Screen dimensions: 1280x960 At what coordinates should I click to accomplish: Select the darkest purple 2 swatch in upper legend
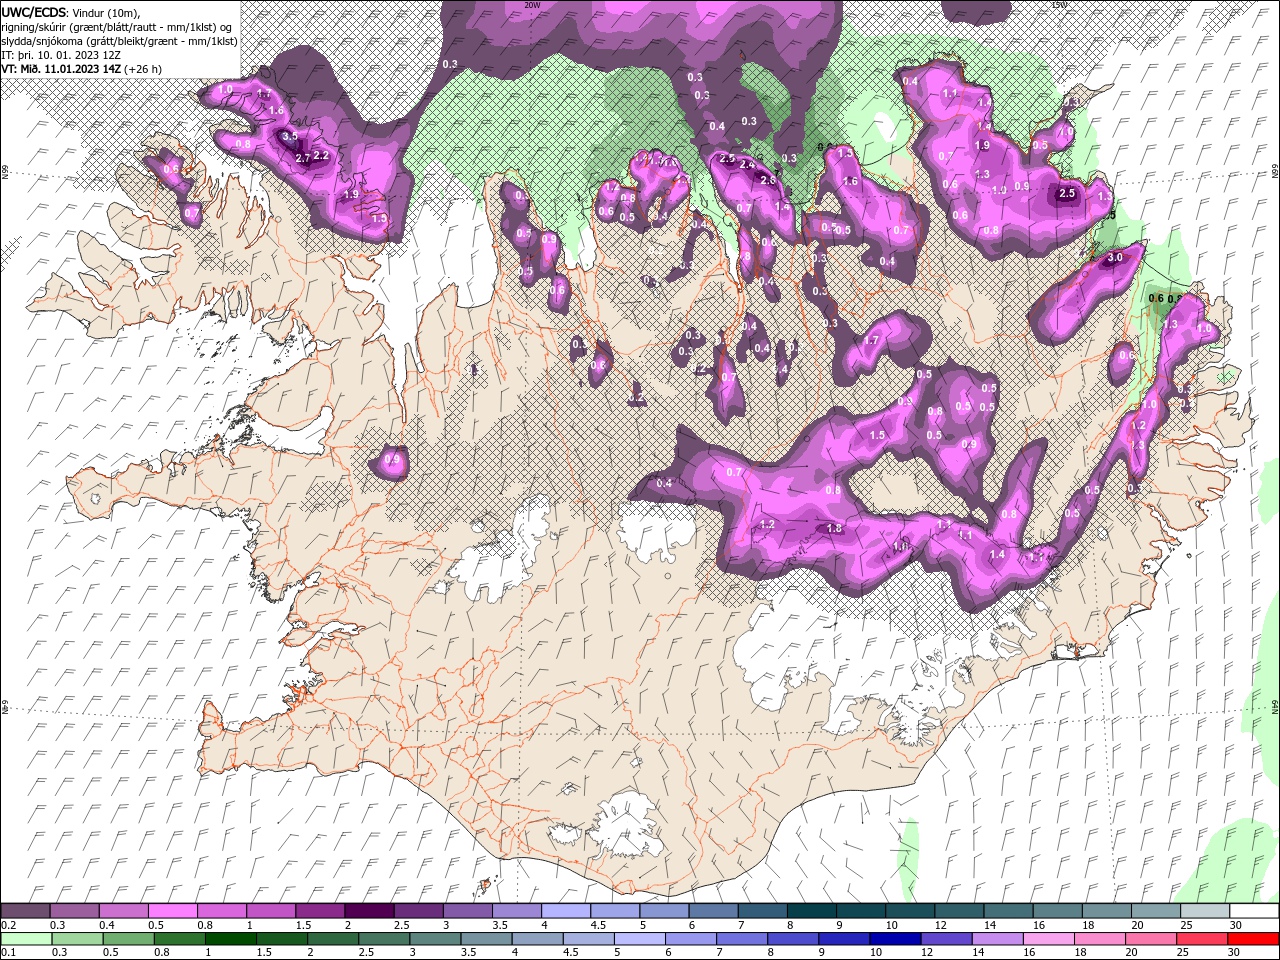pyautogui.click(x=369, y=911)
